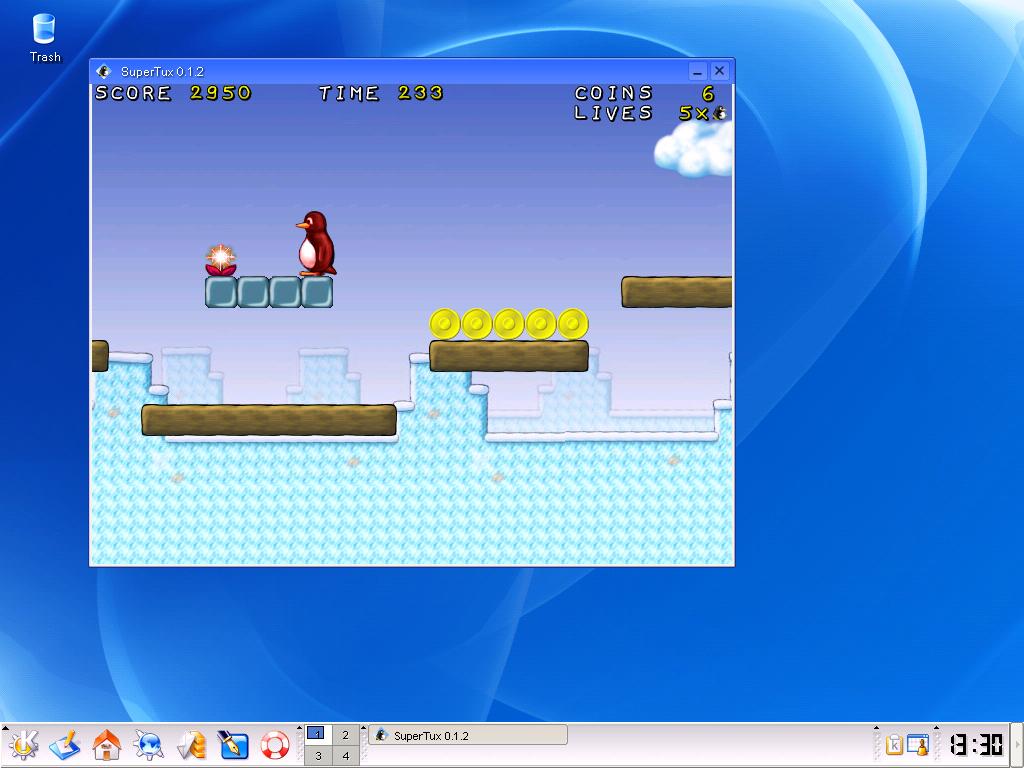The height and width of the screenshot is (768, 1024).
Task: Click the panel clock showing 13:30
Action: 976,745
